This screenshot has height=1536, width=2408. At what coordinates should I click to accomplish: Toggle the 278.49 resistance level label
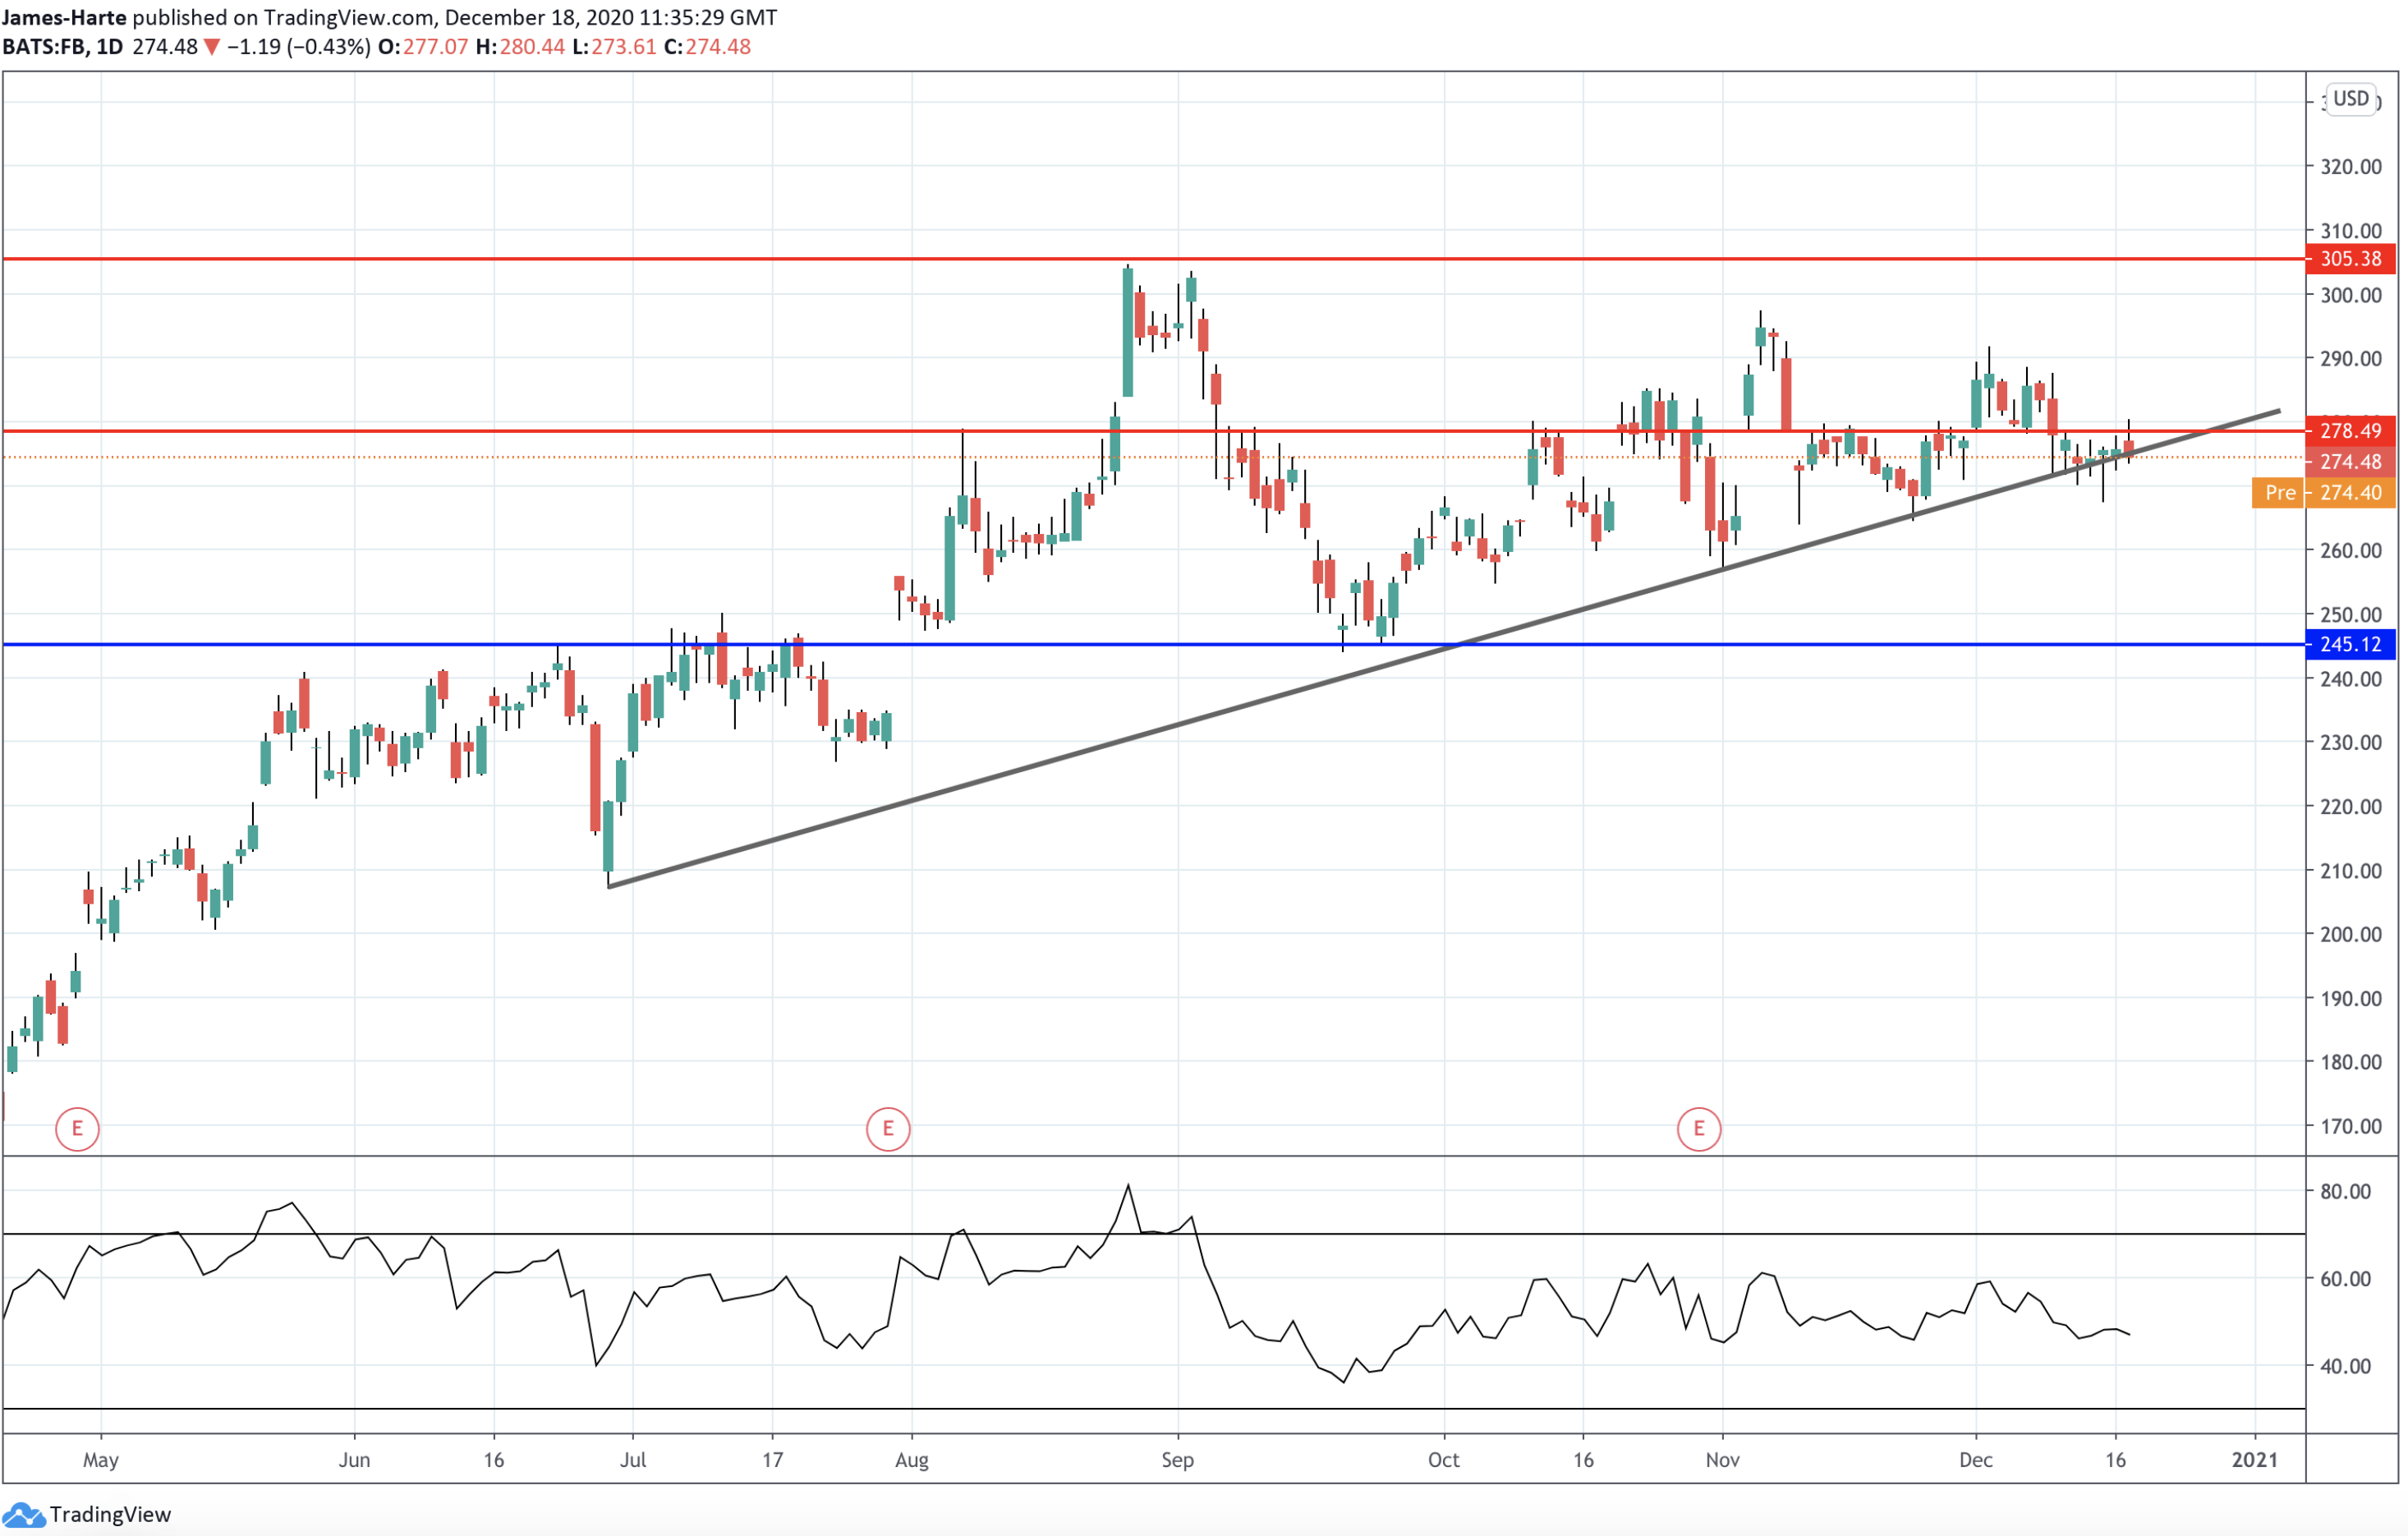pos(2352,431)
